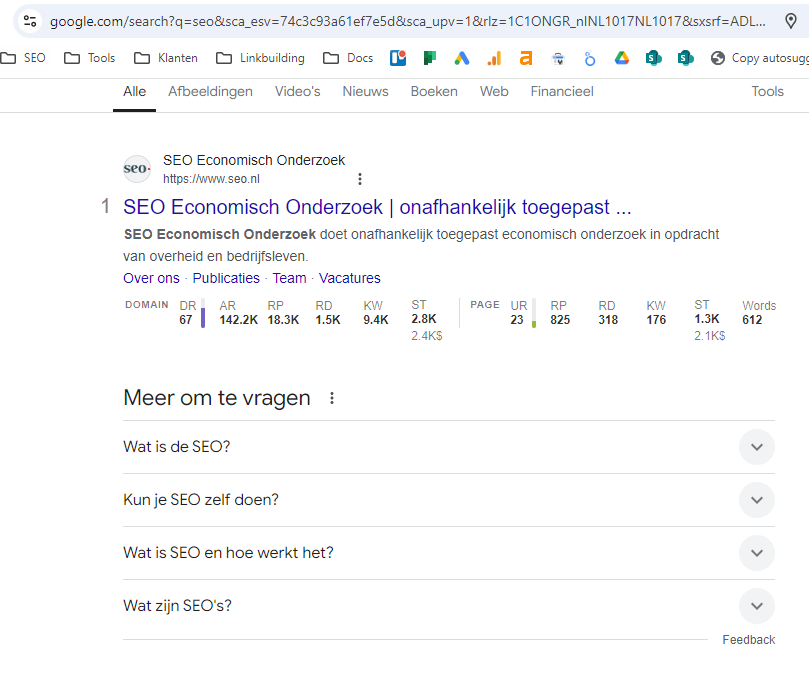Open the Google Drive bookmark icon
Viewport: 809px width, 674px height.
621,58
